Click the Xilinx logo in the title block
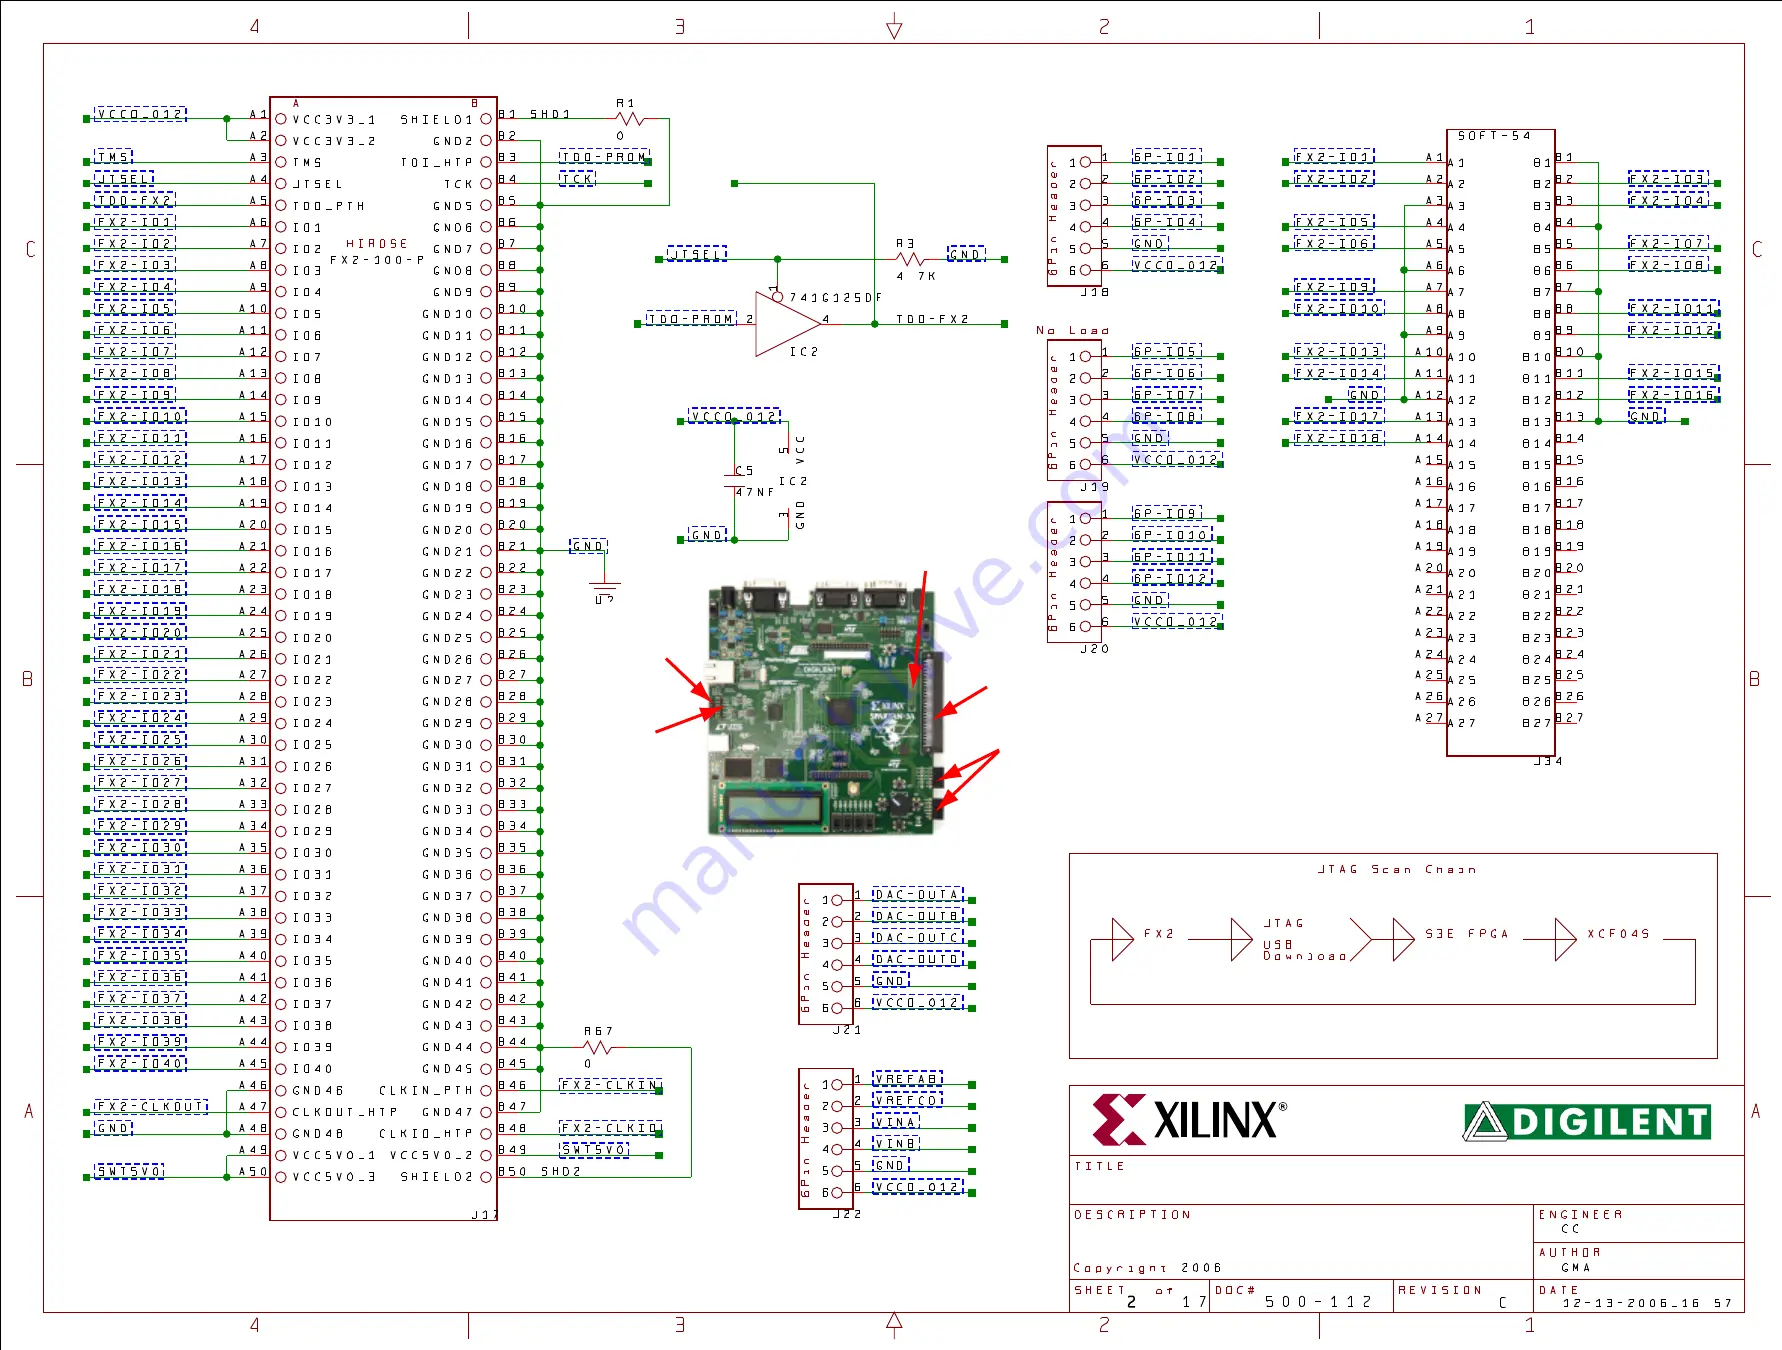The width and height of the screenshot is (1782, 1350). (1189, 1119)
